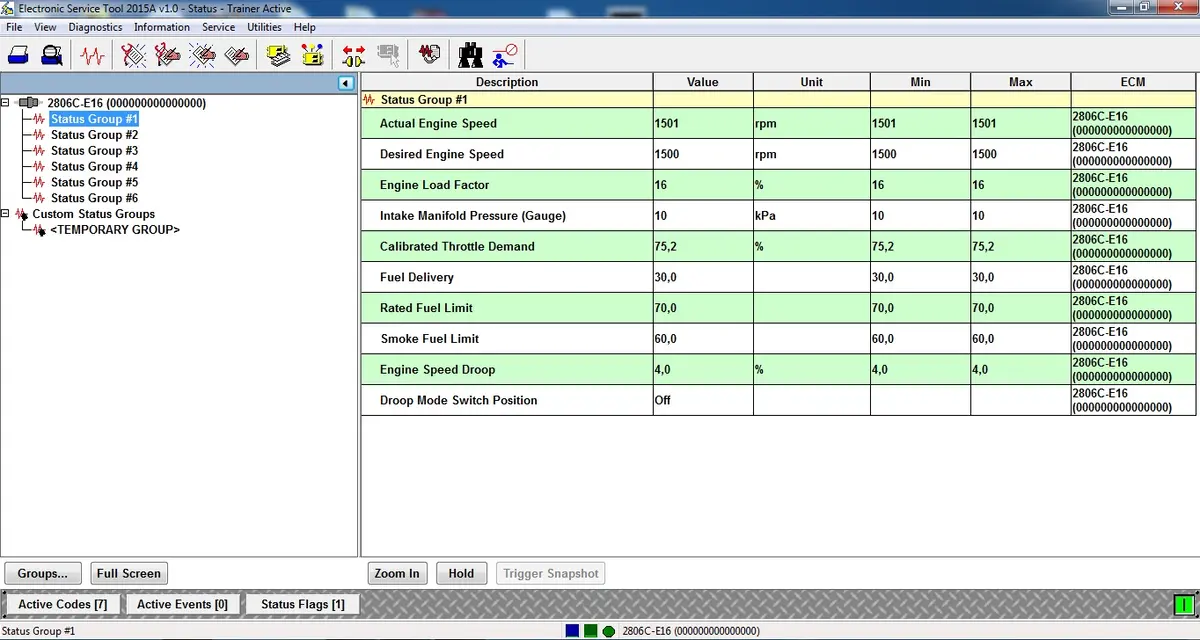Open Configuration tool icon with colored pins
The width and height of the screenshot is (1200, 640).
click(x=313, y=54)
